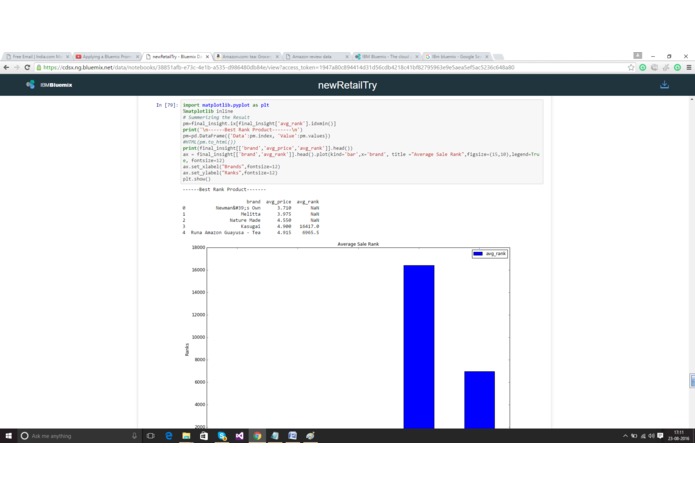Select the newRetailTry Bluemix tab
Screen dimensions: 695x494
[x=176, y=57]
